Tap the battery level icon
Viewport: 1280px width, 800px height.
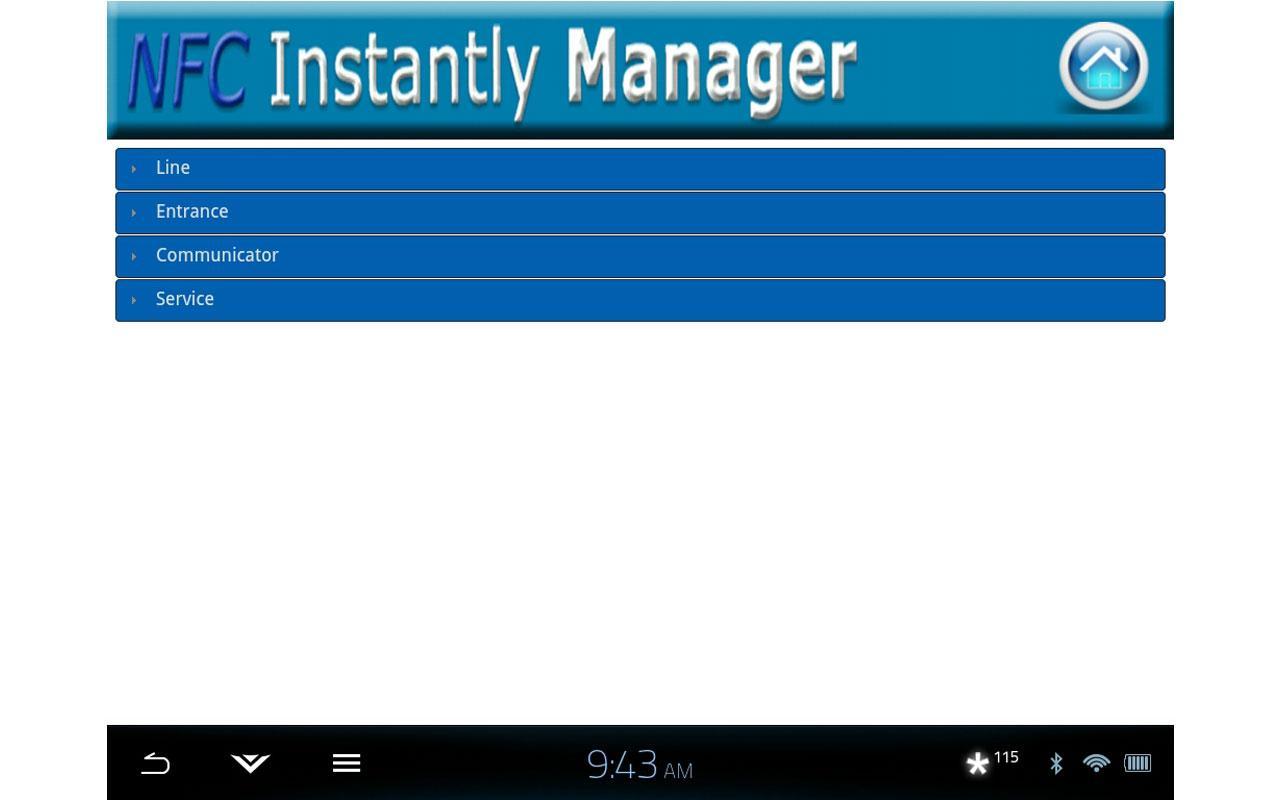1138,763
